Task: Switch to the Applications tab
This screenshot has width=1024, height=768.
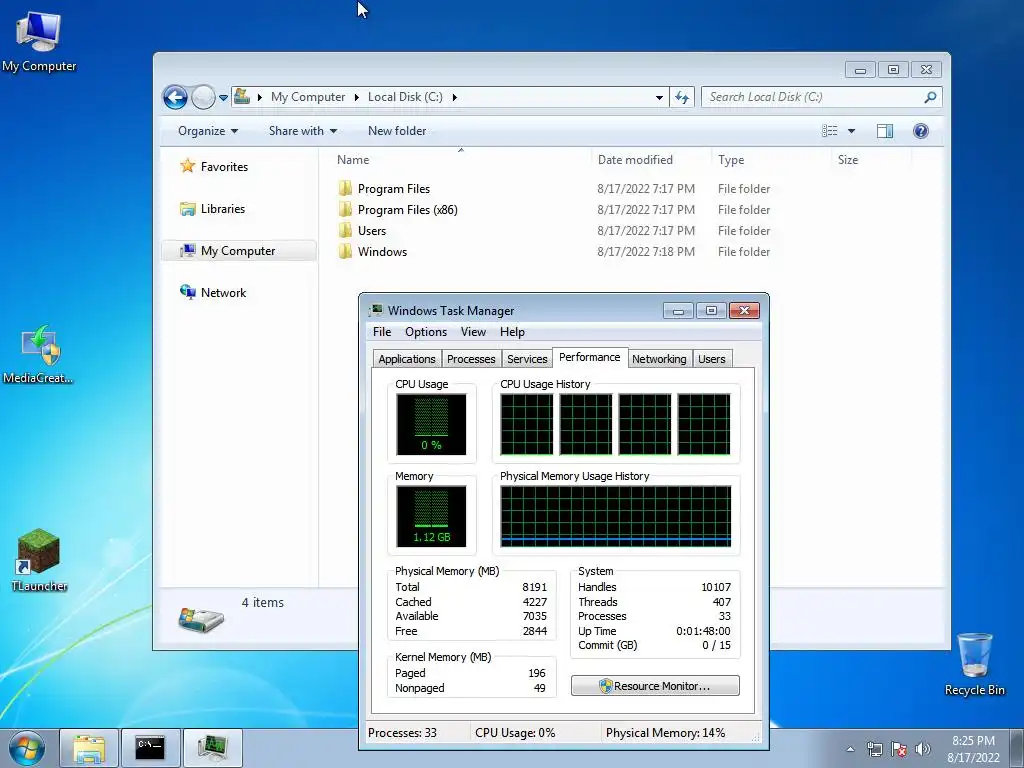Action: (407, 359)
